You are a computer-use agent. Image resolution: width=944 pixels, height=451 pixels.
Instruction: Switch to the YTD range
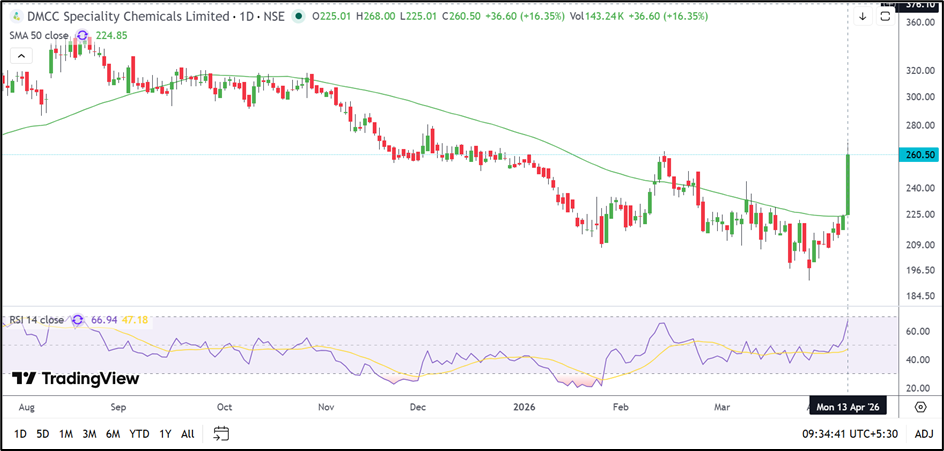click(x=139, y=434)
